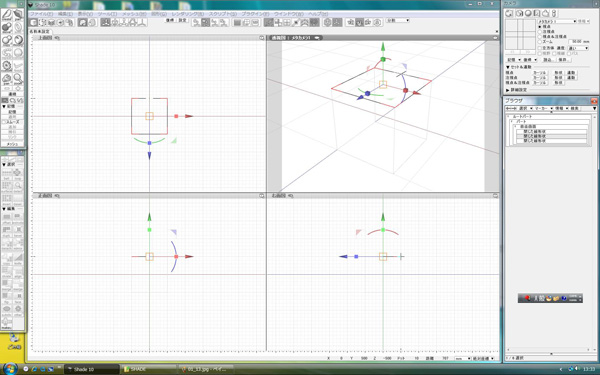Open the 速度 speed dropdown
This screenshot has height=375, width=600.
tap(578, 48)
